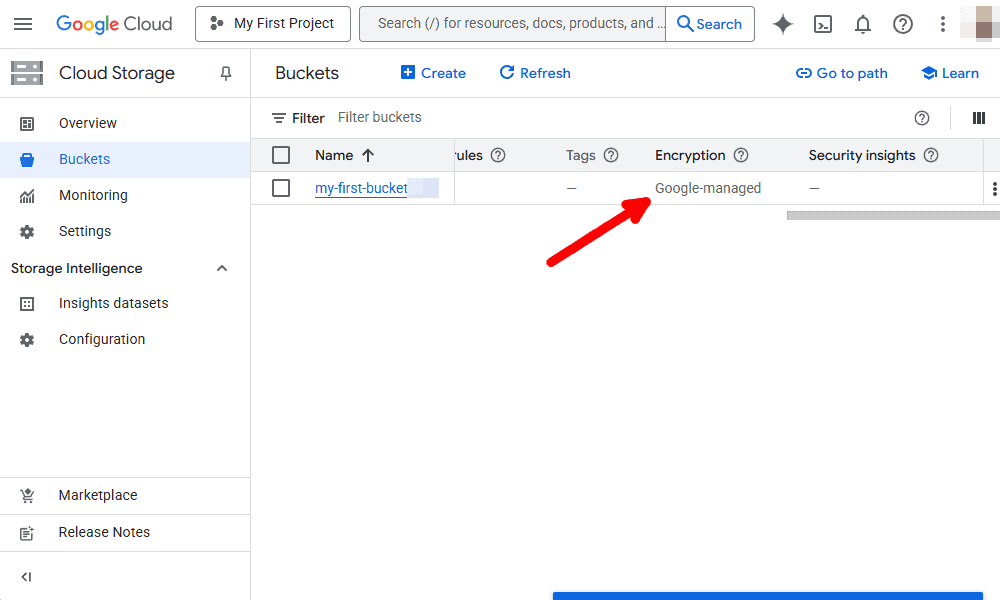
Task: Open the help question mark menu
Action: pyautogui.click(x=902, y=24)
